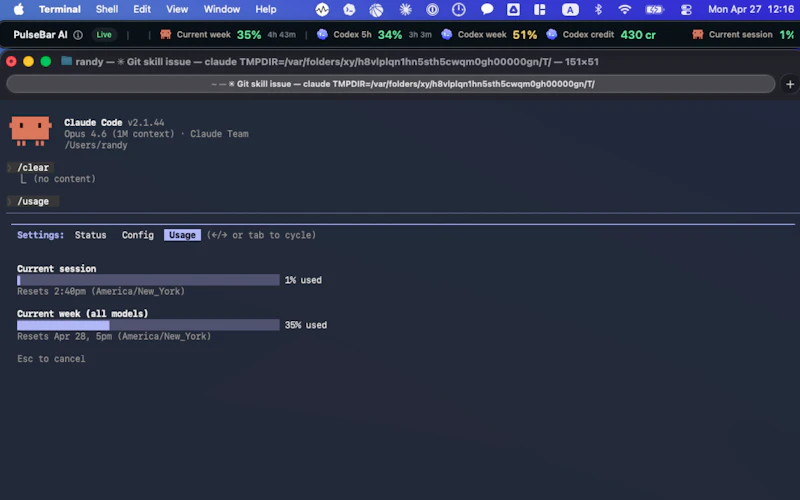Click the Claude icon beside Current week
This screenshot has height=500, width=800.
pos(165,35)
